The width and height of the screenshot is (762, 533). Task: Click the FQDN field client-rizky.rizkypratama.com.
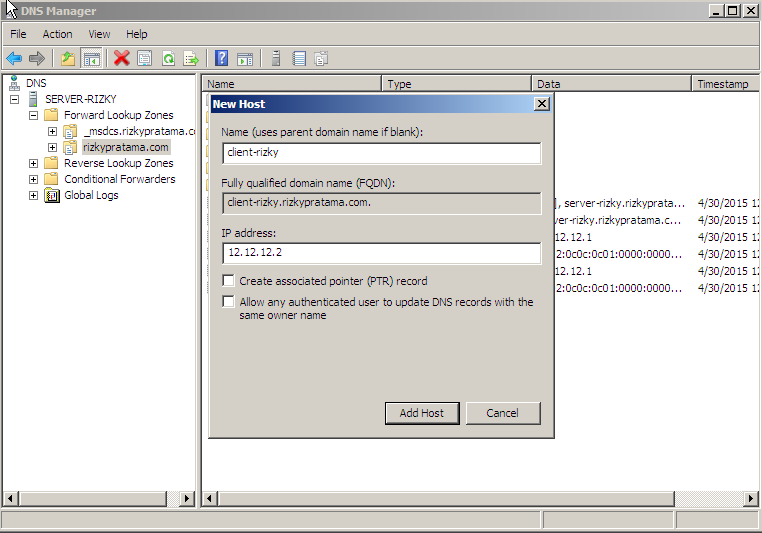(x=381, y=203)
